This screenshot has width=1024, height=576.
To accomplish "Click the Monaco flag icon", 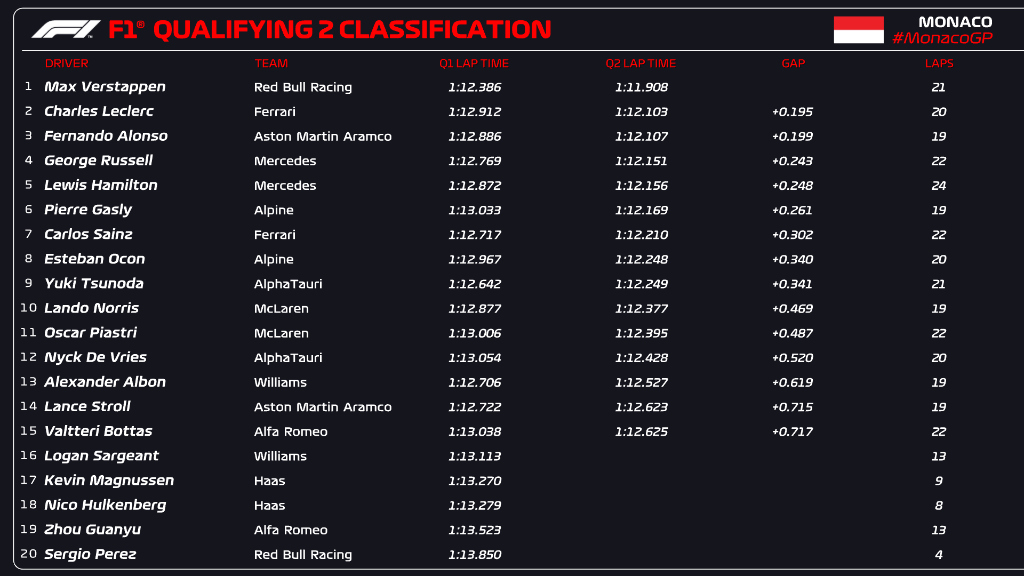I will coord(858,30).
